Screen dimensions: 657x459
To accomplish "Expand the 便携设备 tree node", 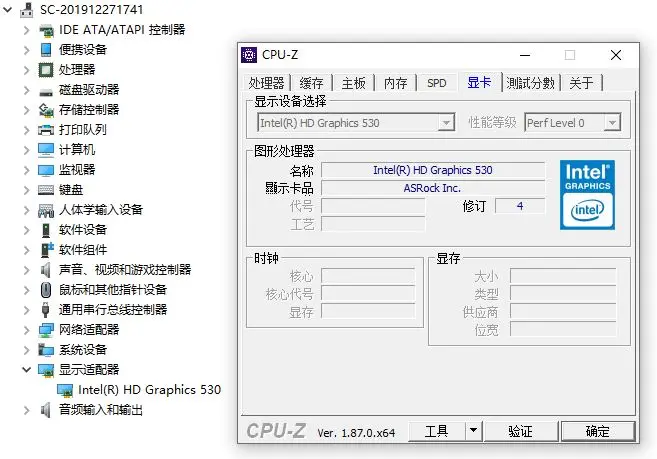I will pos(27,50).
